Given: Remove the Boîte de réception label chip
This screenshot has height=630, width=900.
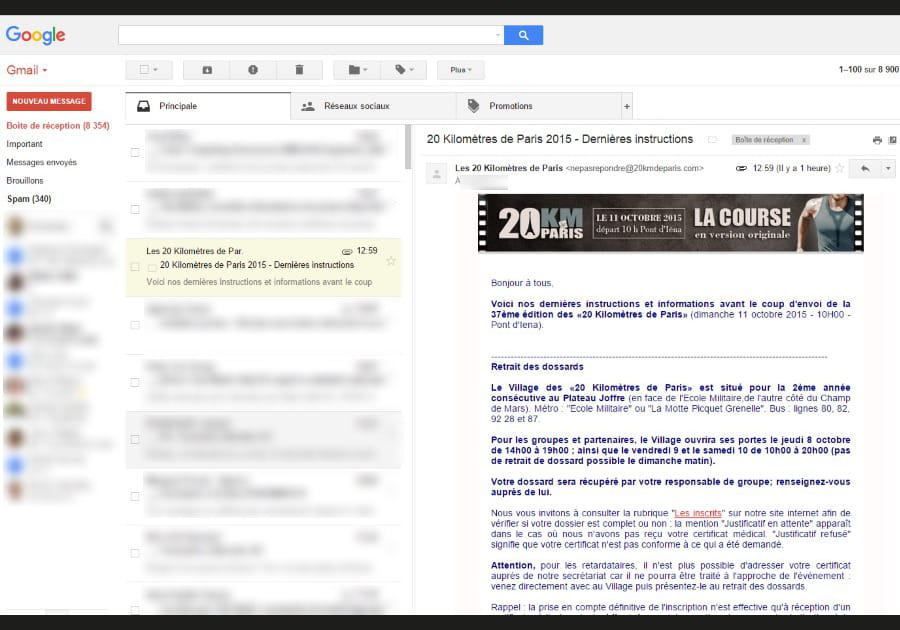Looking at the screenshot, I should [804, 140].
